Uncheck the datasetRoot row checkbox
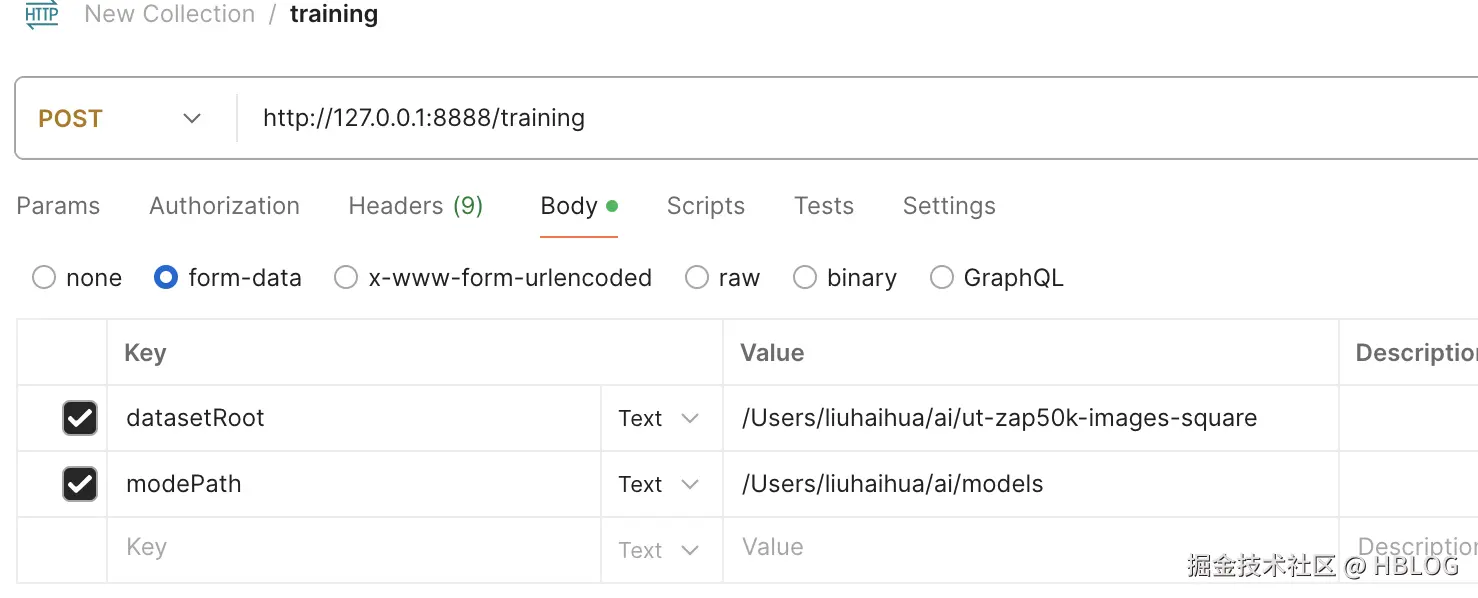The image size is (1478, 598). (x=80, y=418)
